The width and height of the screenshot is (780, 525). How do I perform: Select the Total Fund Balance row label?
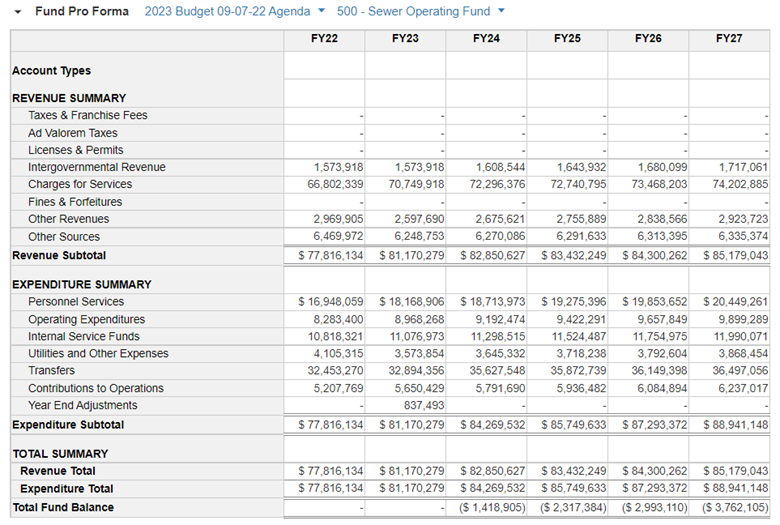[x=63, y=508]
